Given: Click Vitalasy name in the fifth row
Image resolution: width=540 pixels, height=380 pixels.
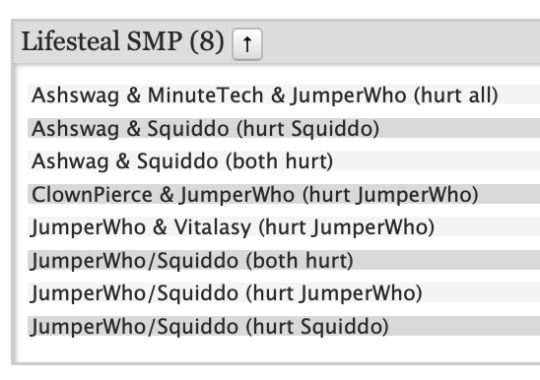Looking at the screenshot, I should point(212,228).
